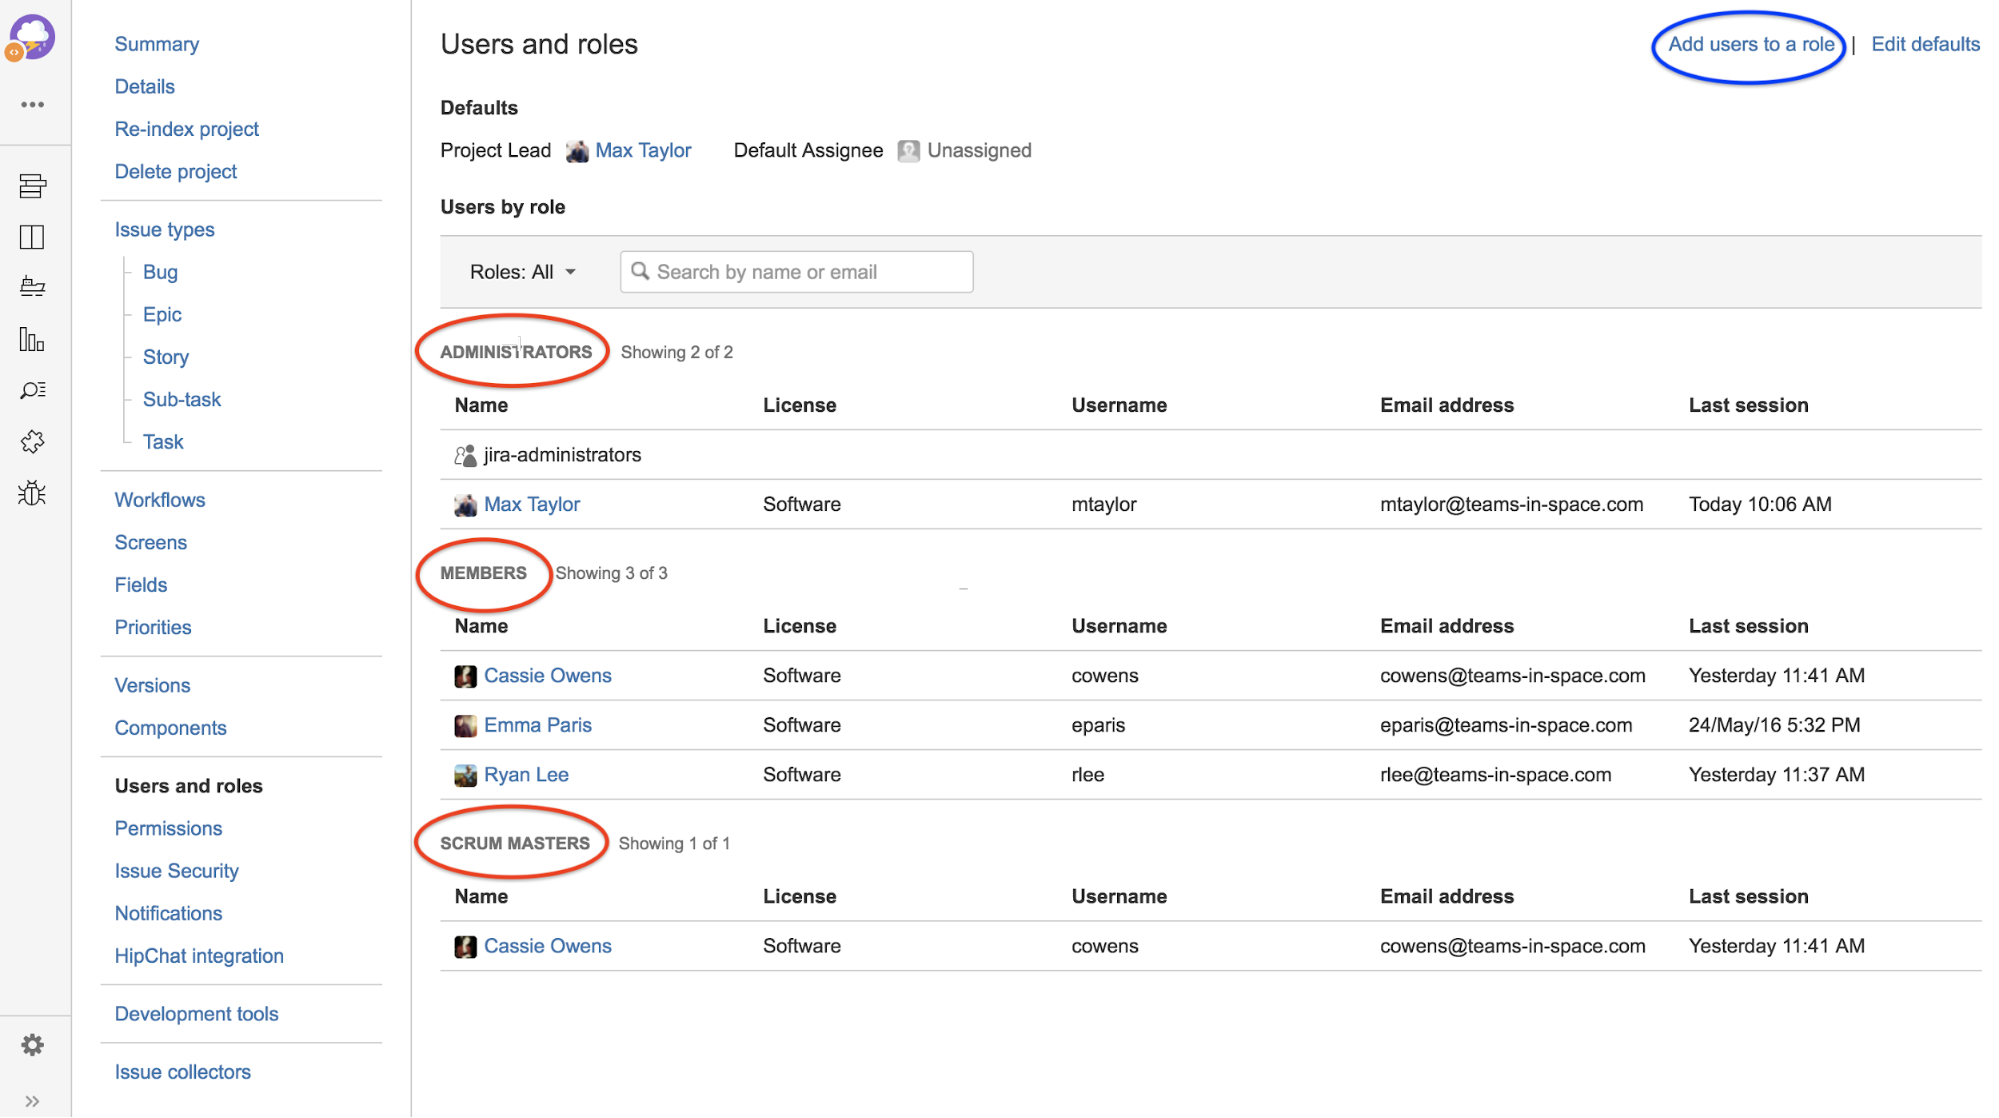Screen dimensions: 1999x1118
Task: Click Edit defaults link
Action: [x=1925, y=44]
